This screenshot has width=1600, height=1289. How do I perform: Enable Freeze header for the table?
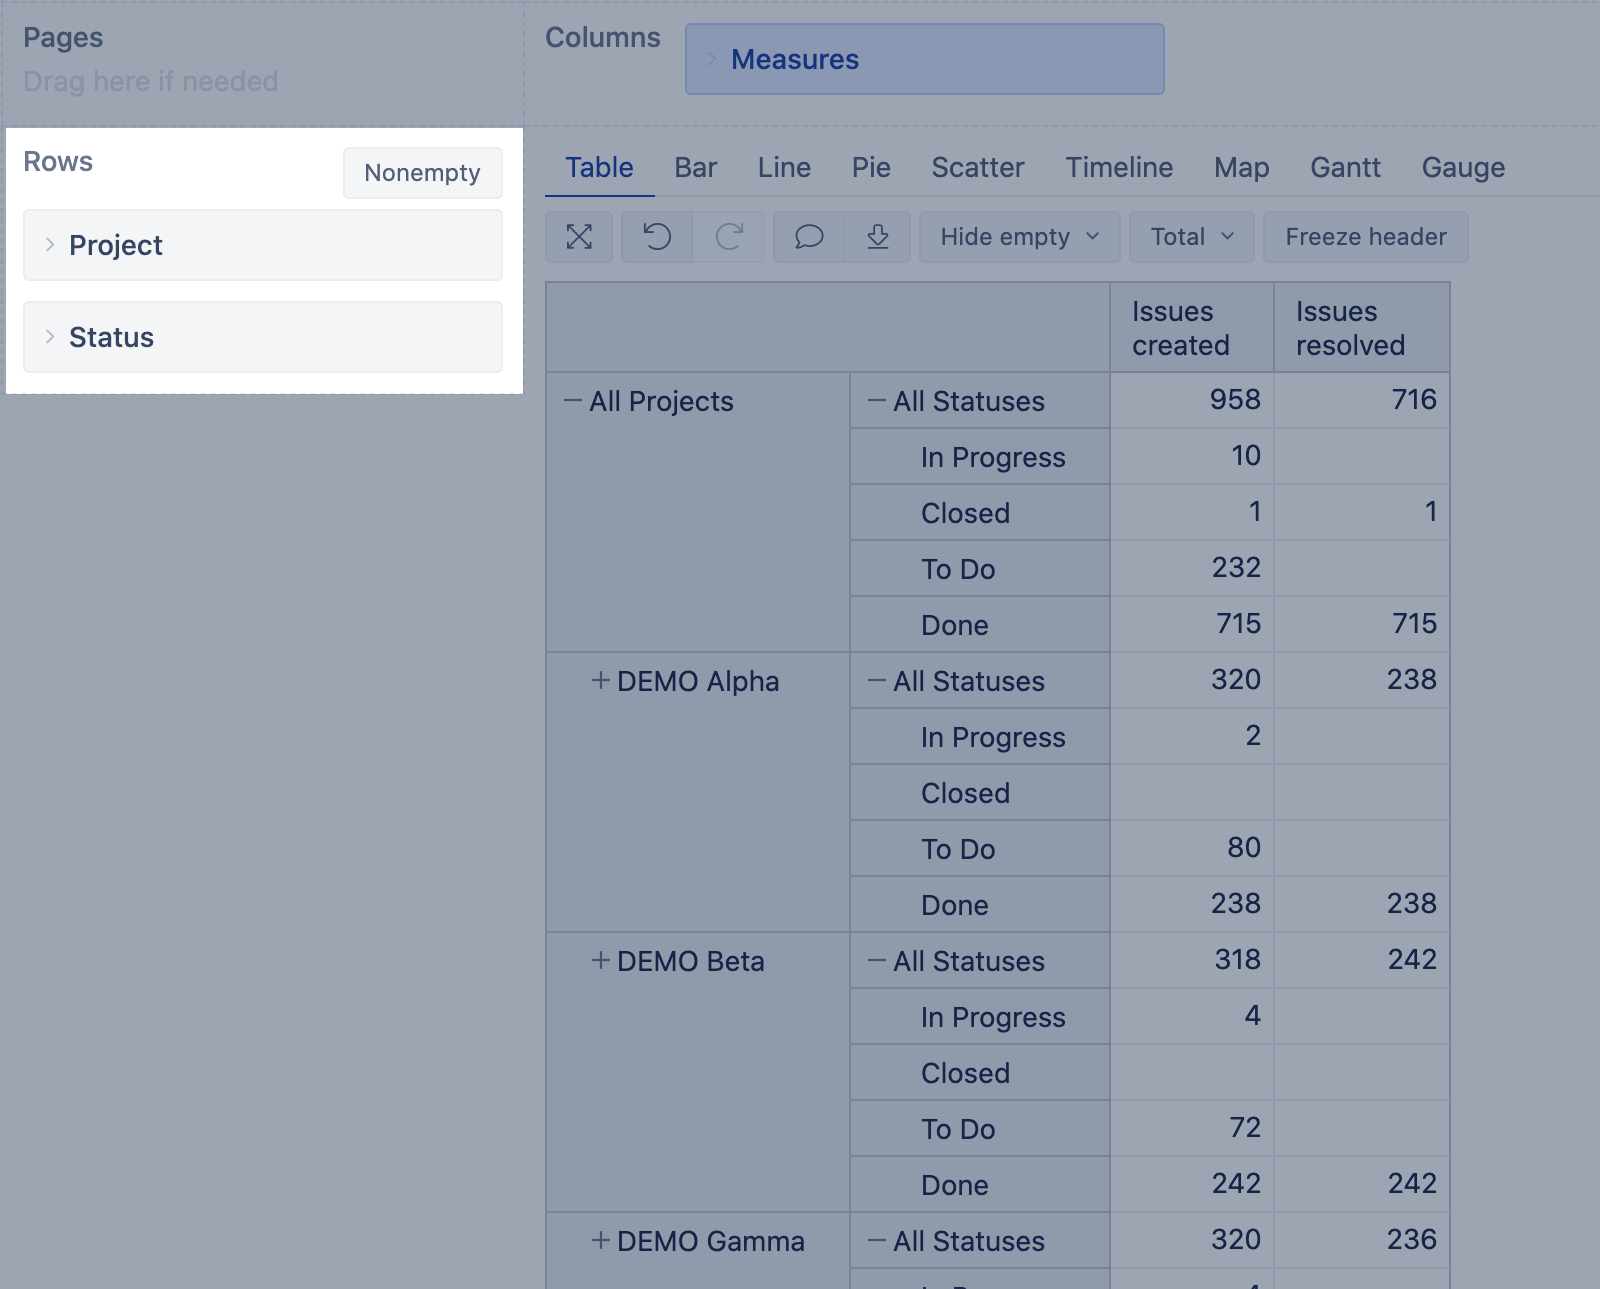[1365, 237]
